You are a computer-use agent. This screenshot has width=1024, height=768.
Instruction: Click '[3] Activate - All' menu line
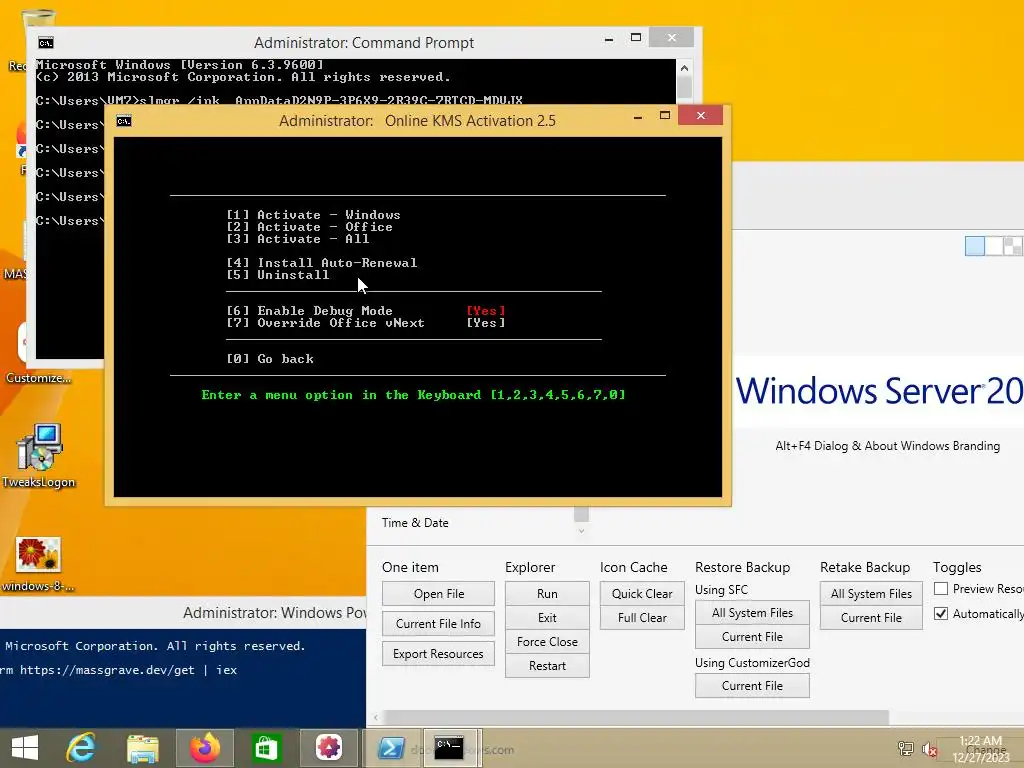tap(298, 239)
